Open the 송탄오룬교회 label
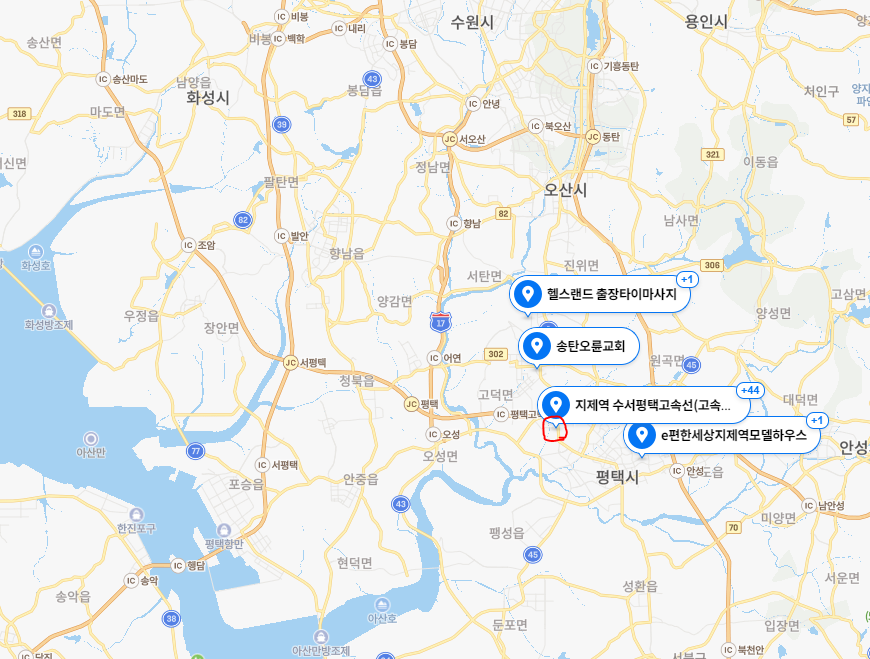 coord(591,346)
